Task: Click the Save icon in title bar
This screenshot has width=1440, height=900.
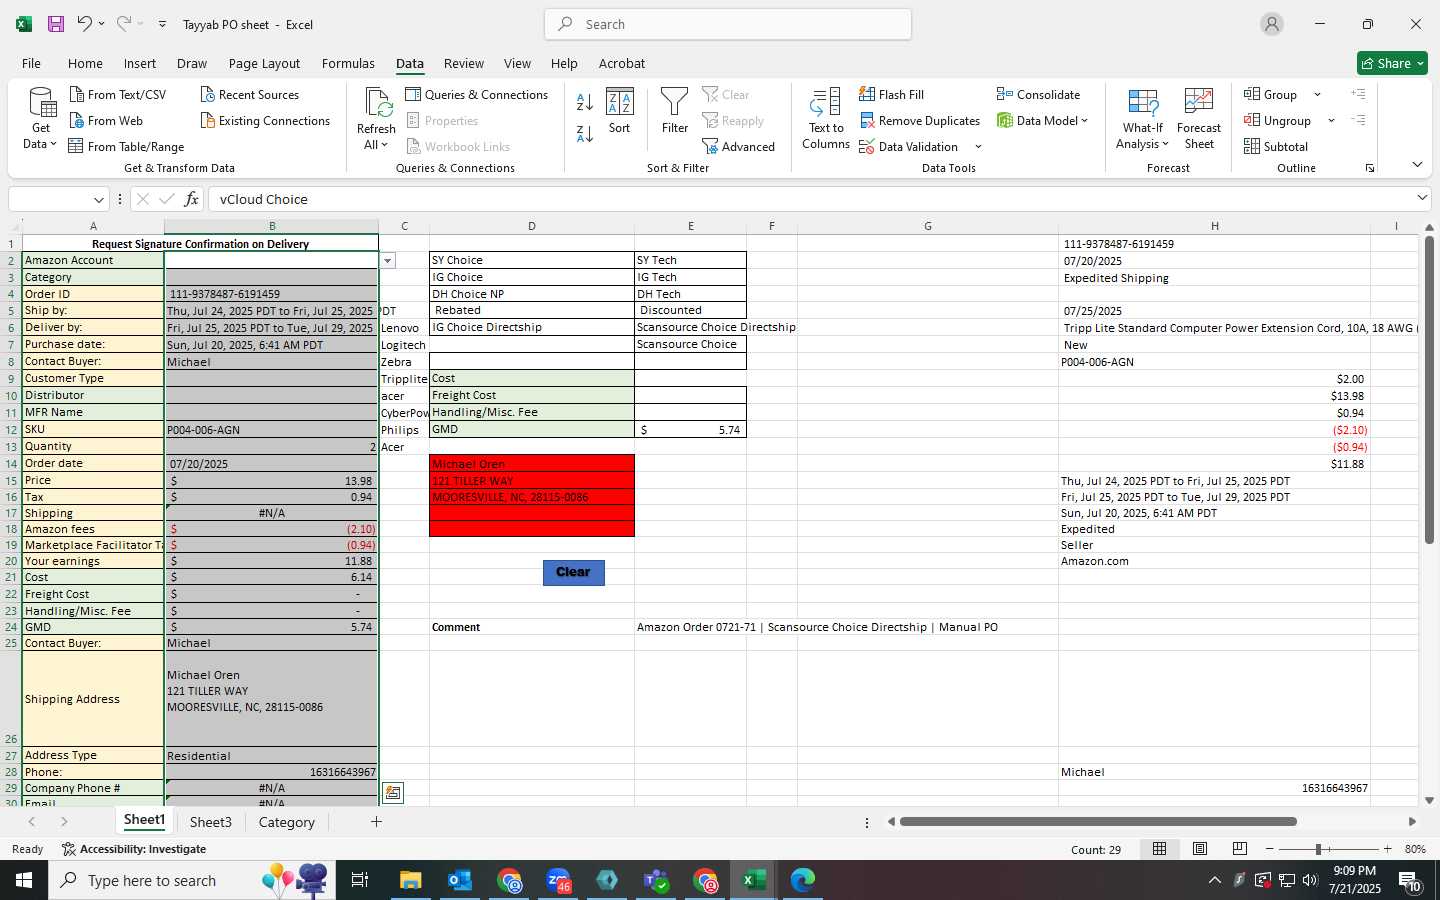Action: (x=56, y=24)
